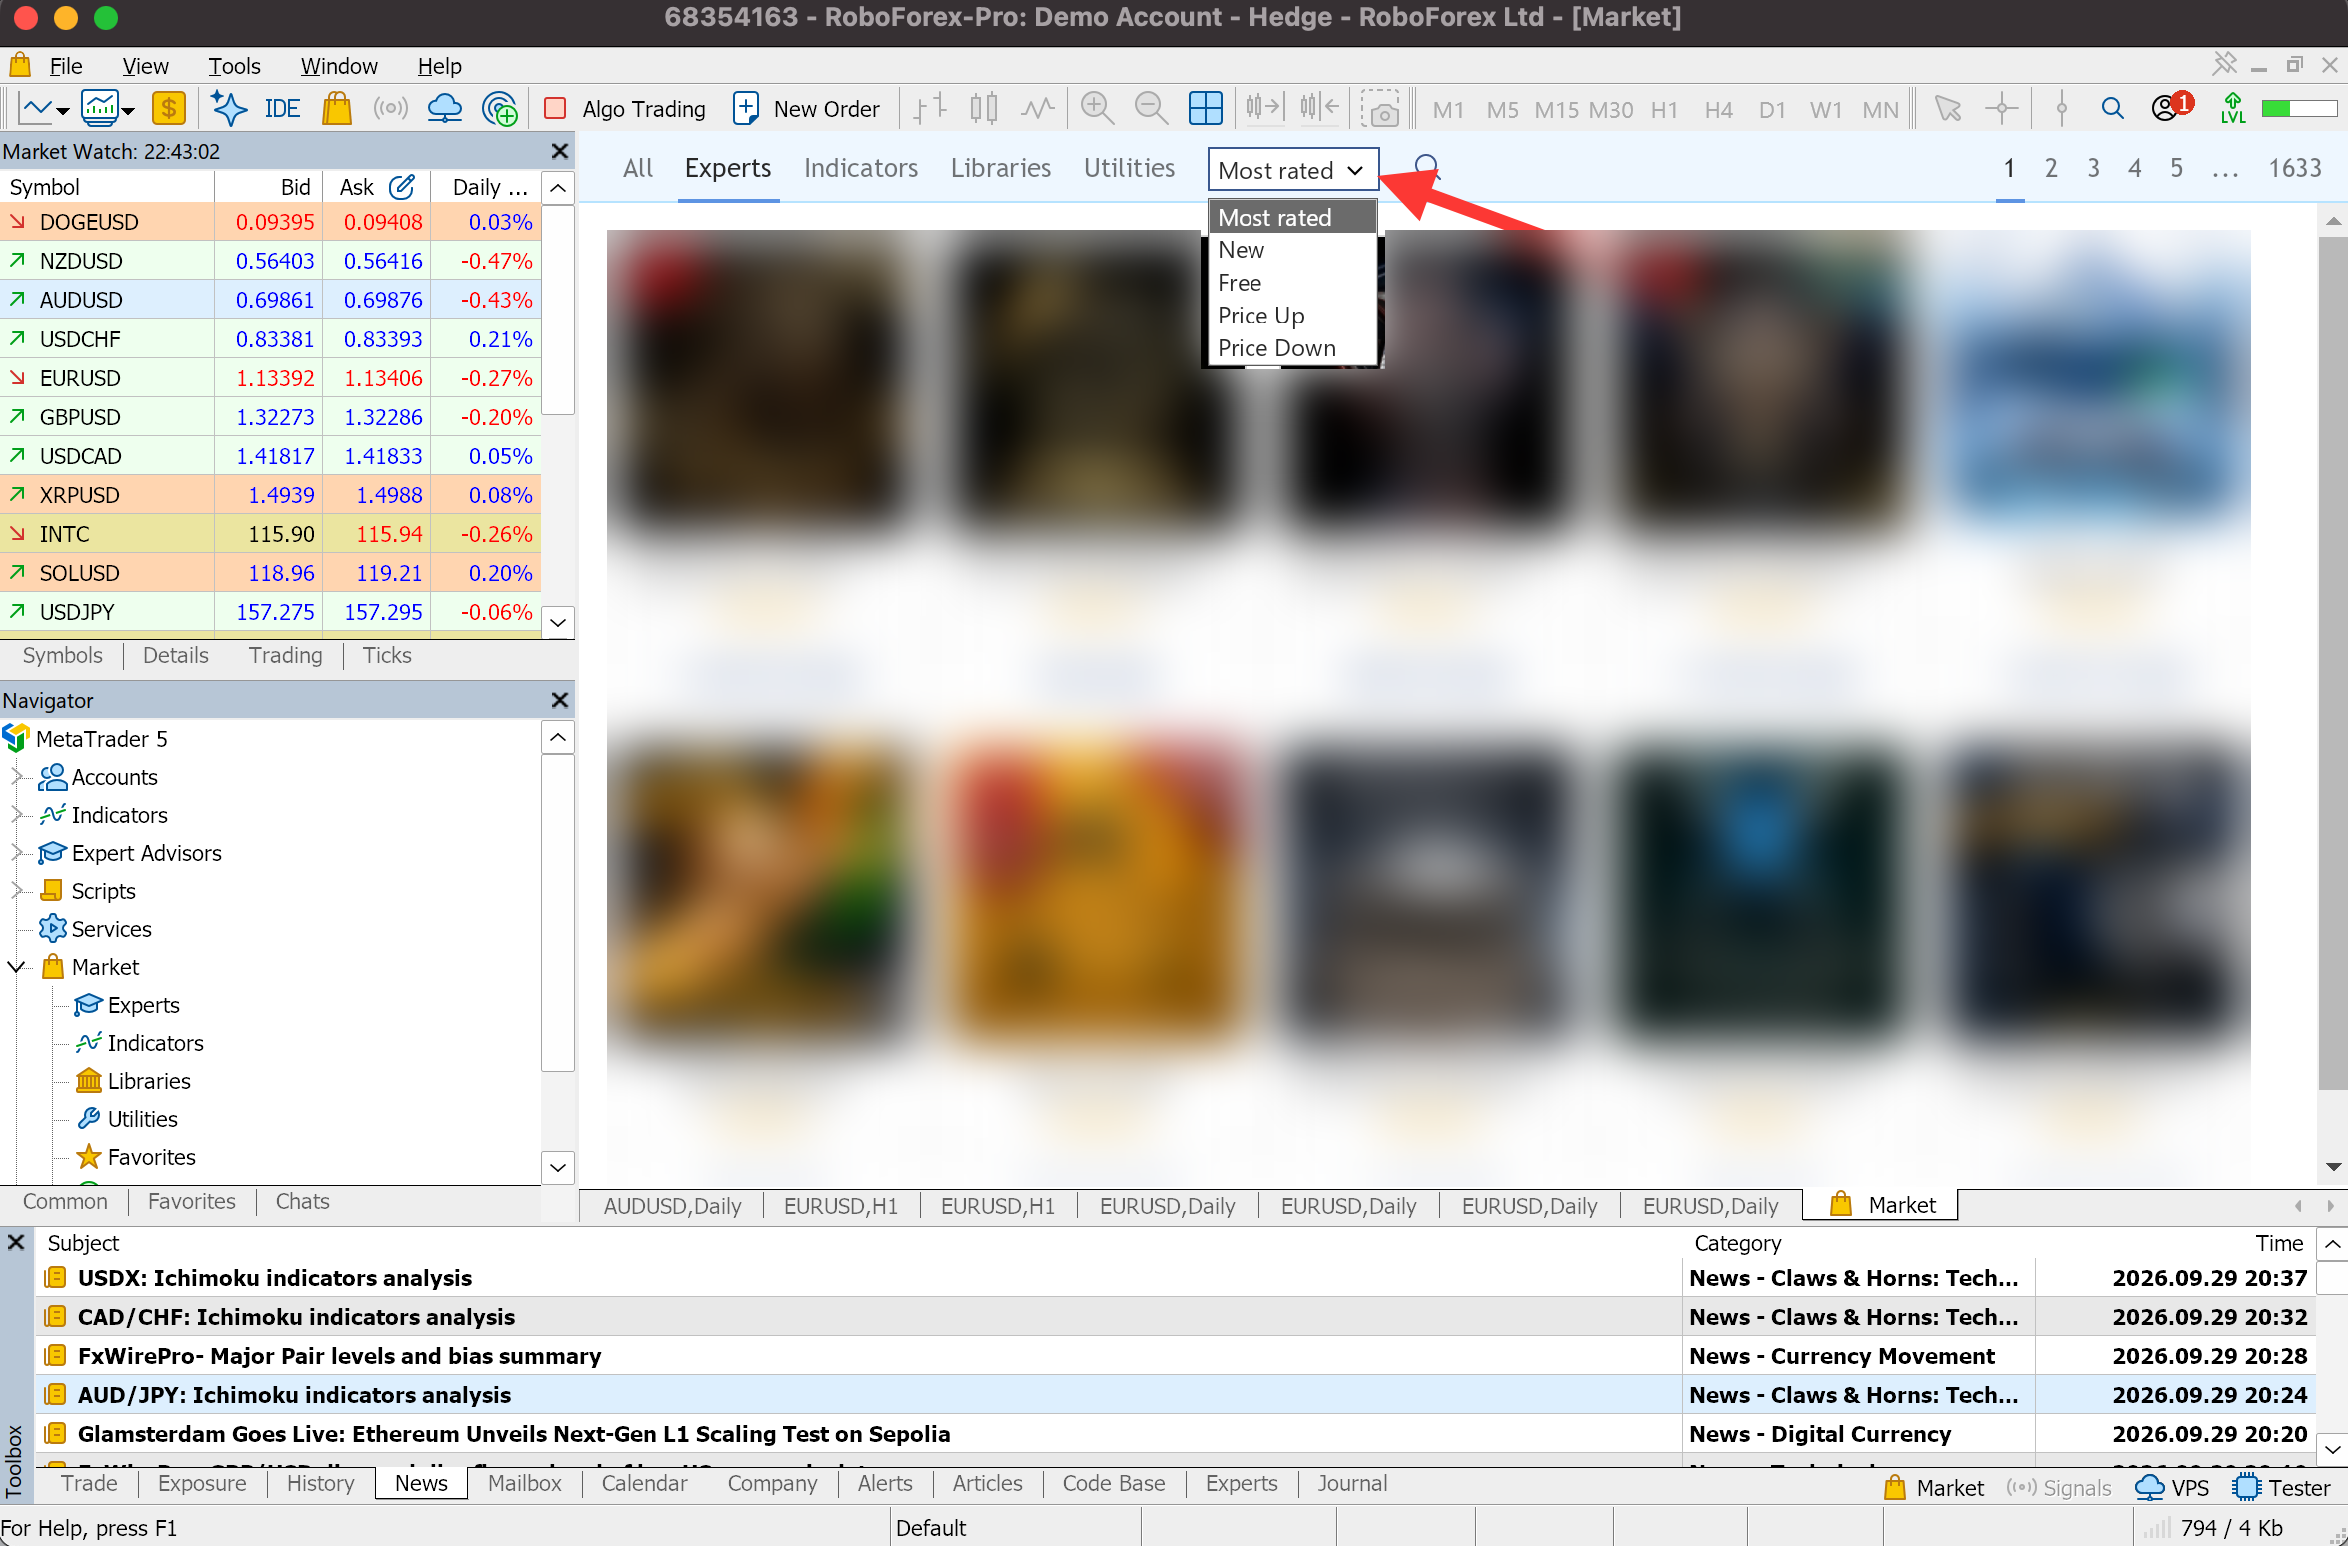The width and height of the screenshot is (2348, 1546).
Task: Select the H1 timeframe
Action: point(1664,109)
